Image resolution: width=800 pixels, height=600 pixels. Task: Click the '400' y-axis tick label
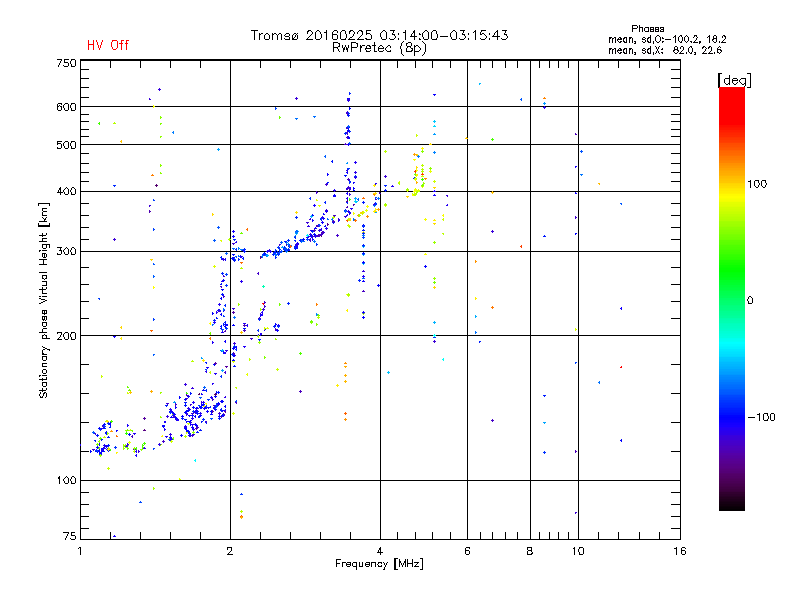66,192
